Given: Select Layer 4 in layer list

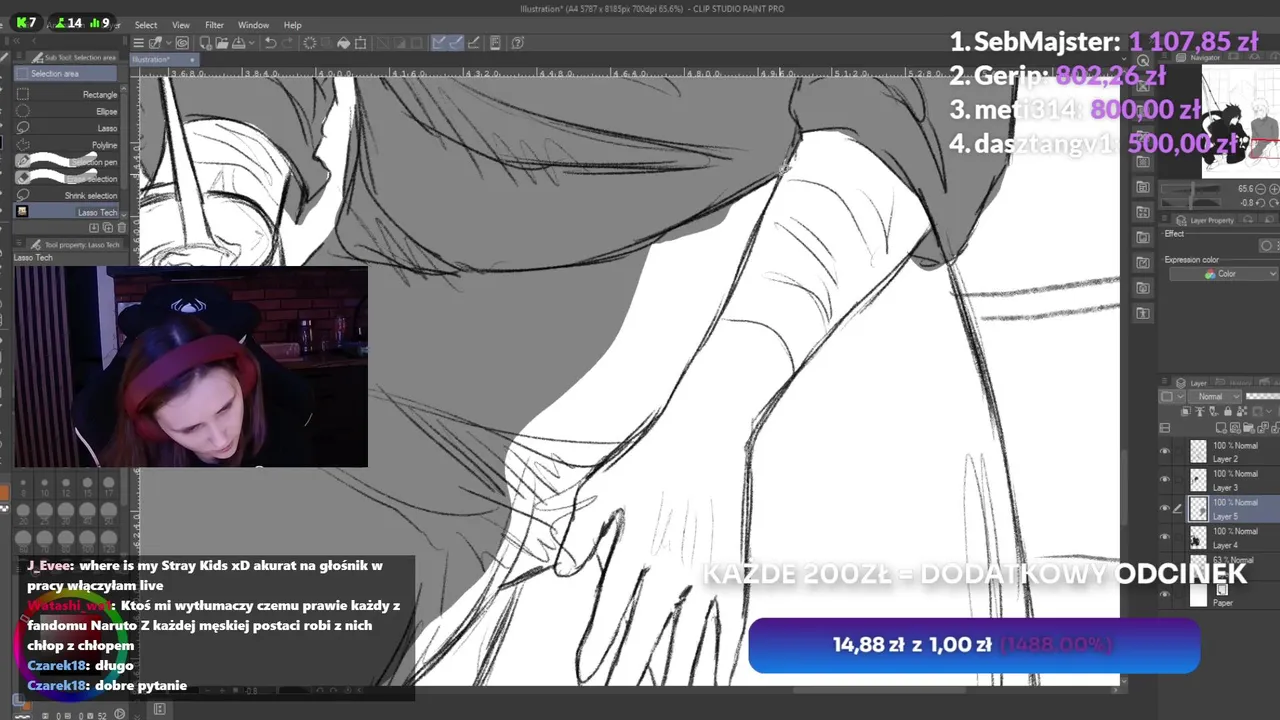Looking at the screenshot, I should (x=1233, y=538).
